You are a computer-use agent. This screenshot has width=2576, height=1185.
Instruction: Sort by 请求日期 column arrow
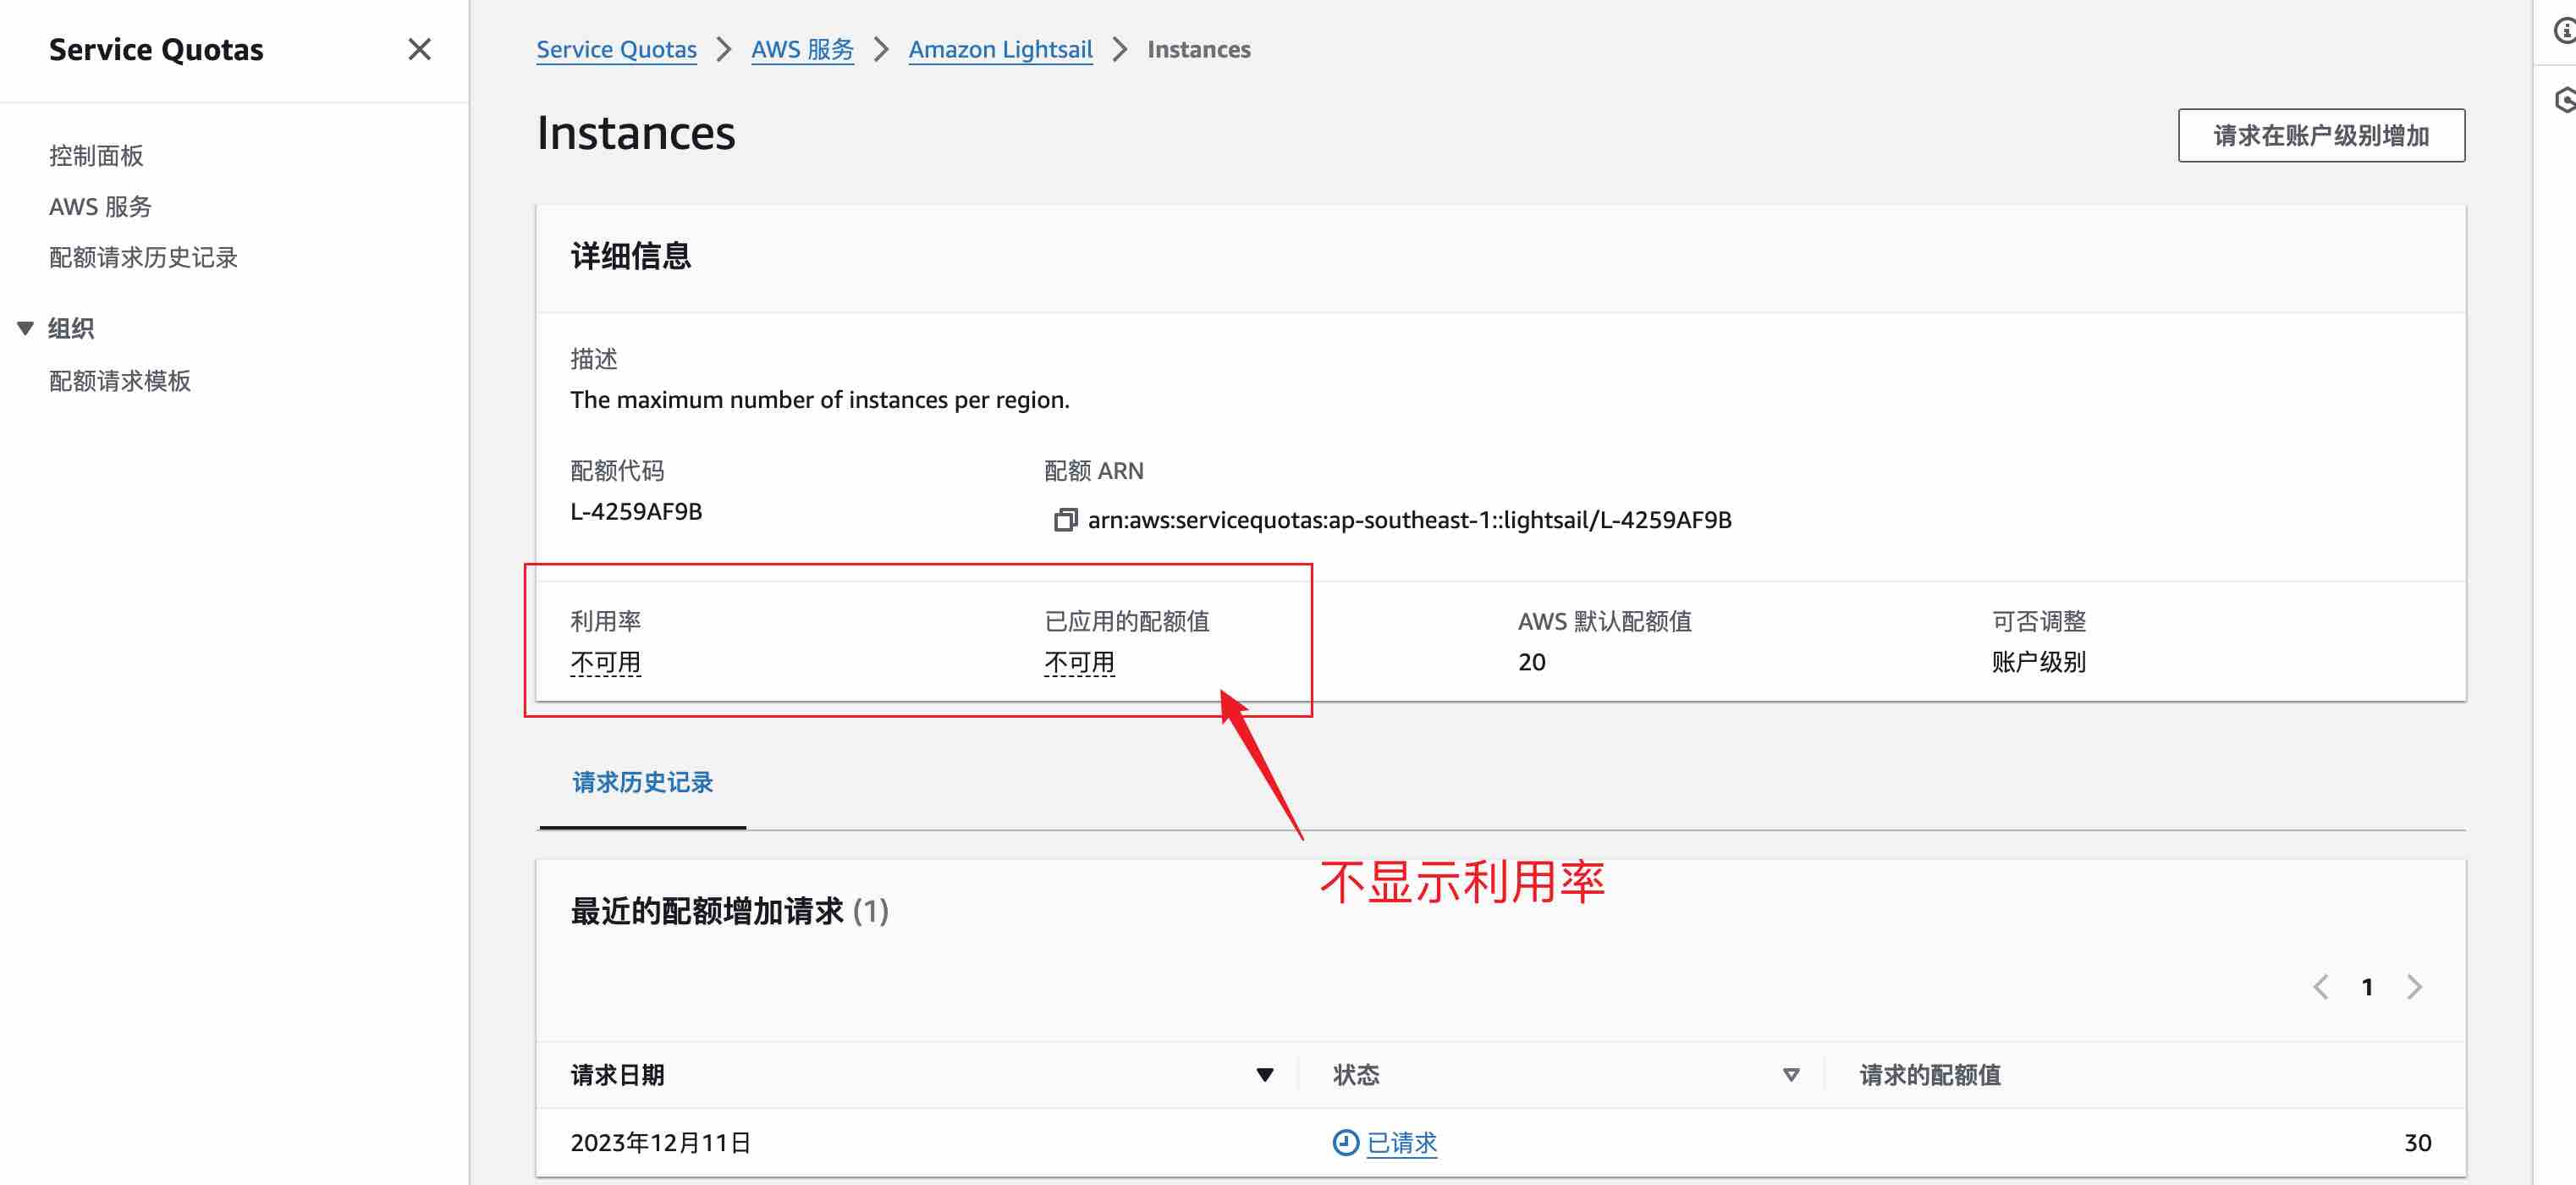[1264, 1075]
